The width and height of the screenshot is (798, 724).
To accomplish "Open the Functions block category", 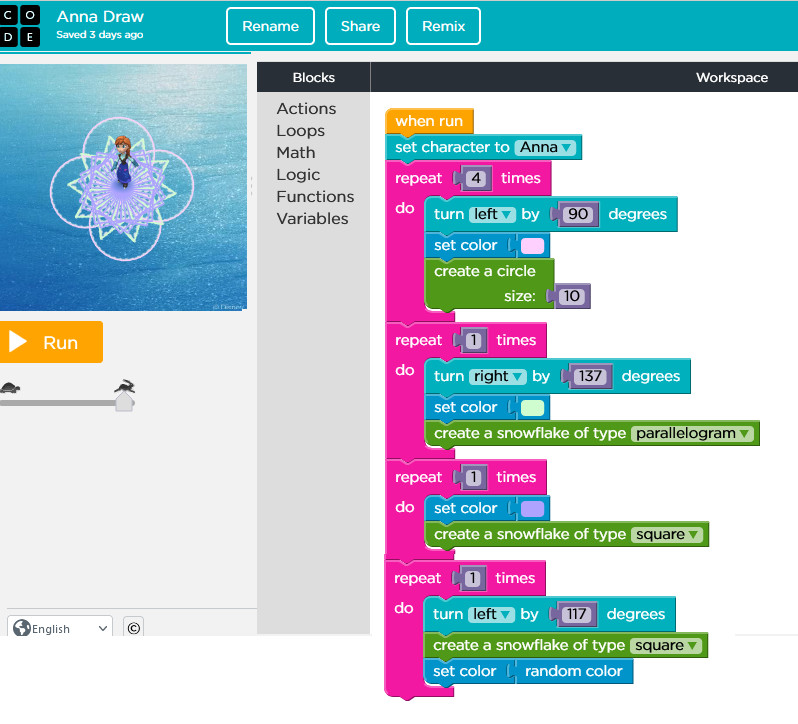I will tap(315, 196).
